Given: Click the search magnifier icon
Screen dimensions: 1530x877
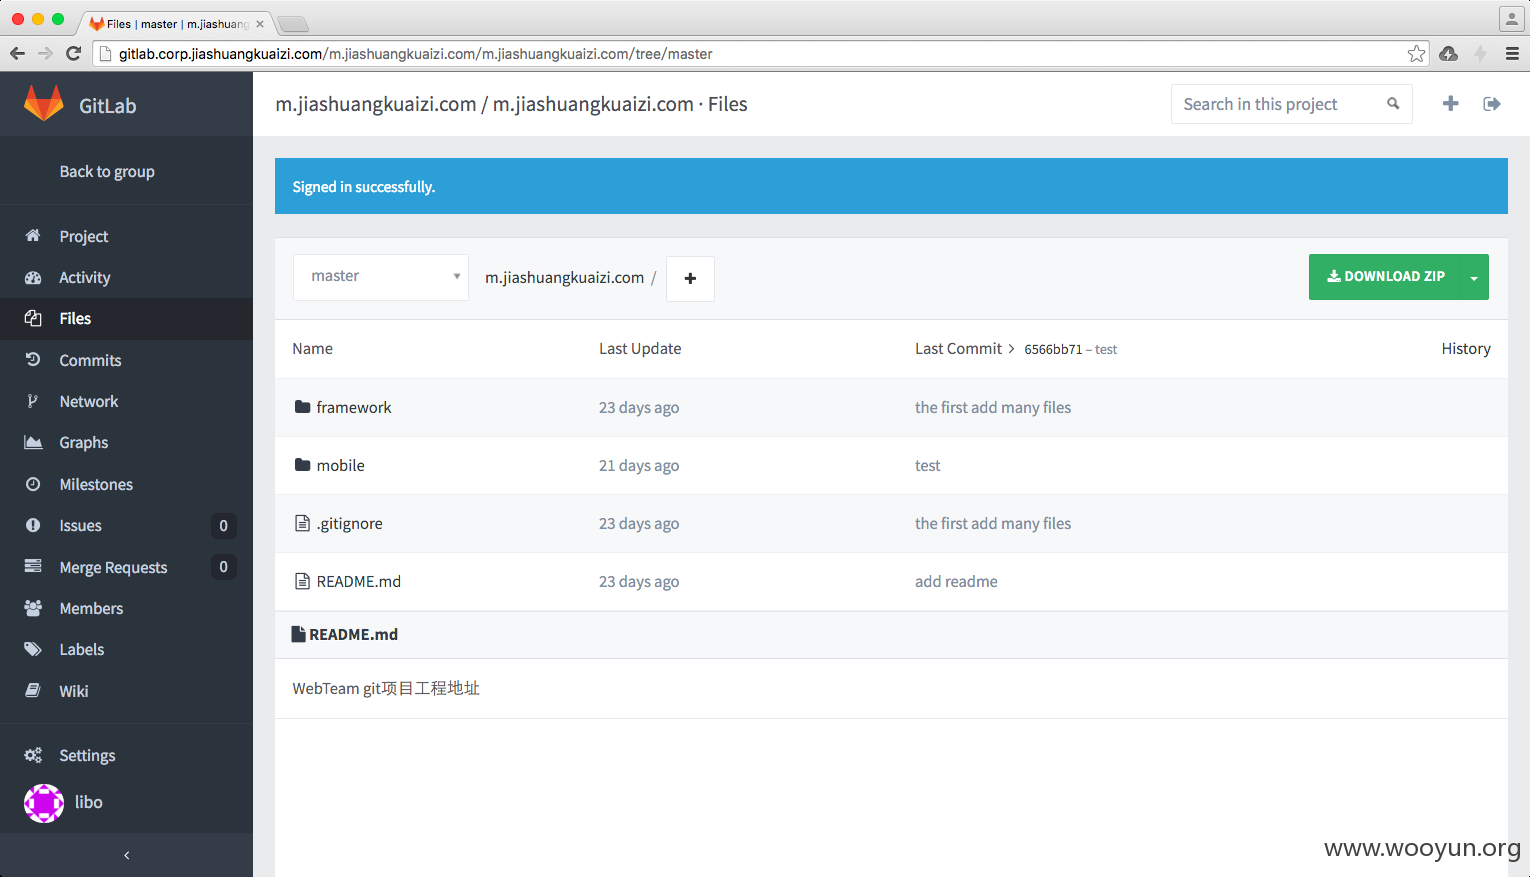Looking at the screenshot, I should 1392,103.
